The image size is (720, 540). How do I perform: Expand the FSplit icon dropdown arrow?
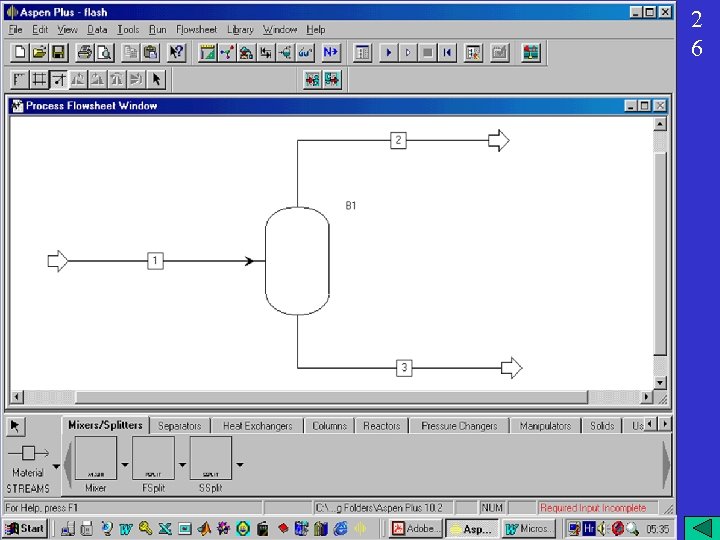coord(182,465)
